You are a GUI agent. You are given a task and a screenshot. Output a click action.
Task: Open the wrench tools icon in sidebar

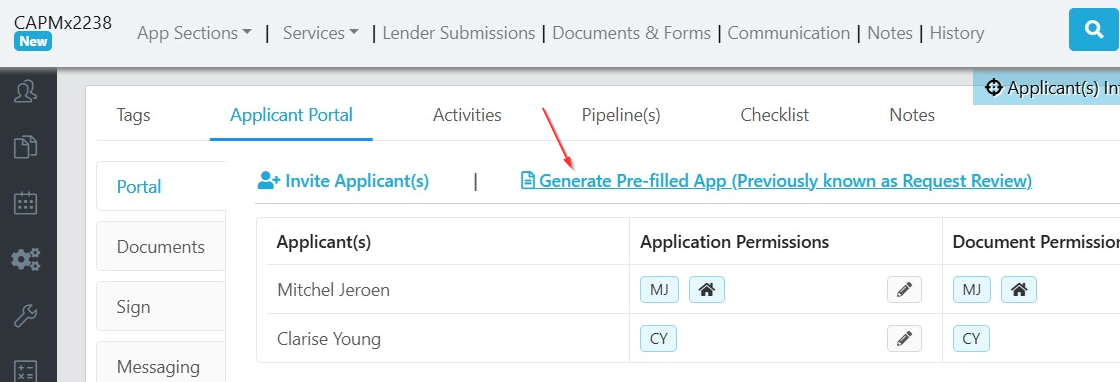(x=26, y=315)
